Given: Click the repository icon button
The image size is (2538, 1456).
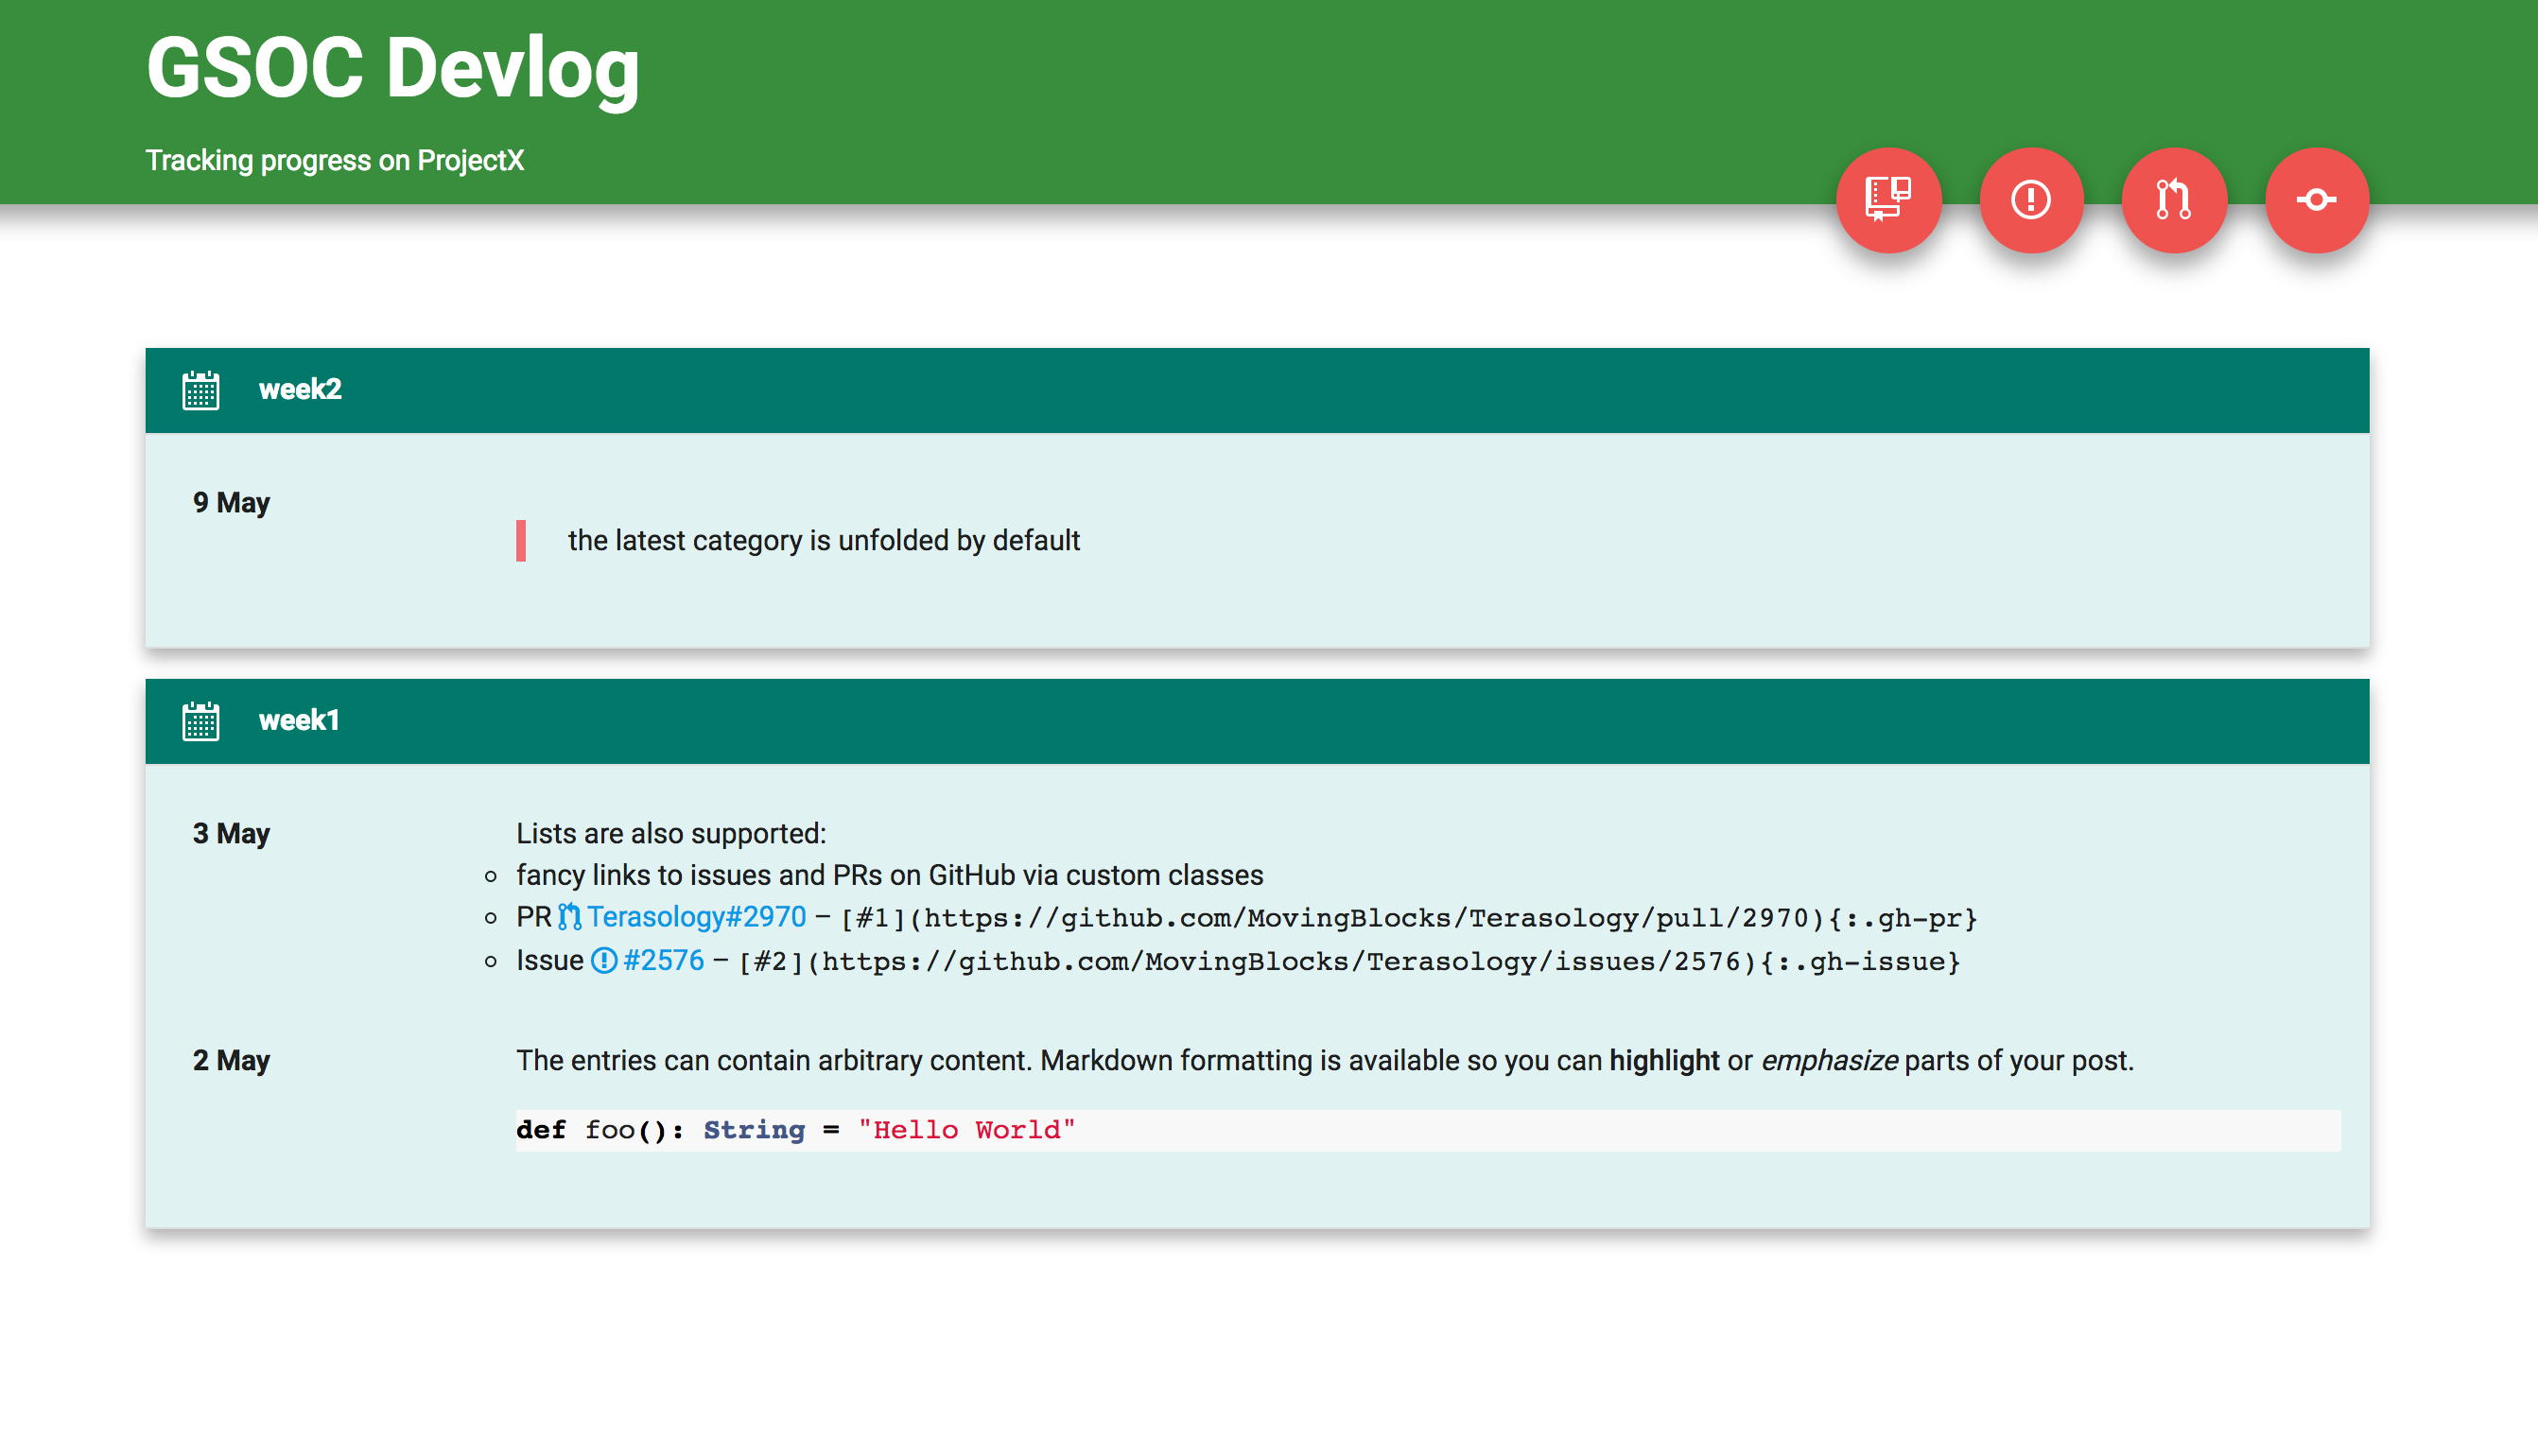Looking at the screenshot, I should (x=1888, y=200).
